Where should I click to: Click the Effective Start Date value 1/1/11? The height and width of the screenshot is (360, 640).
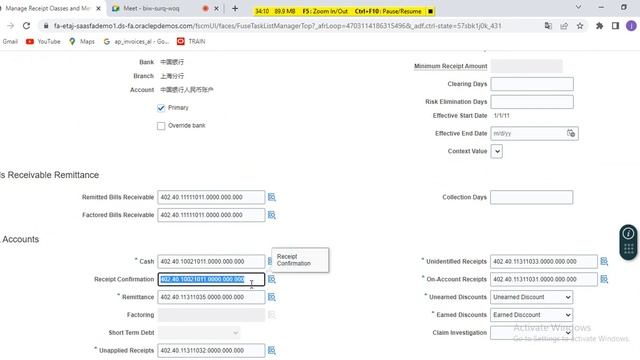501,116
